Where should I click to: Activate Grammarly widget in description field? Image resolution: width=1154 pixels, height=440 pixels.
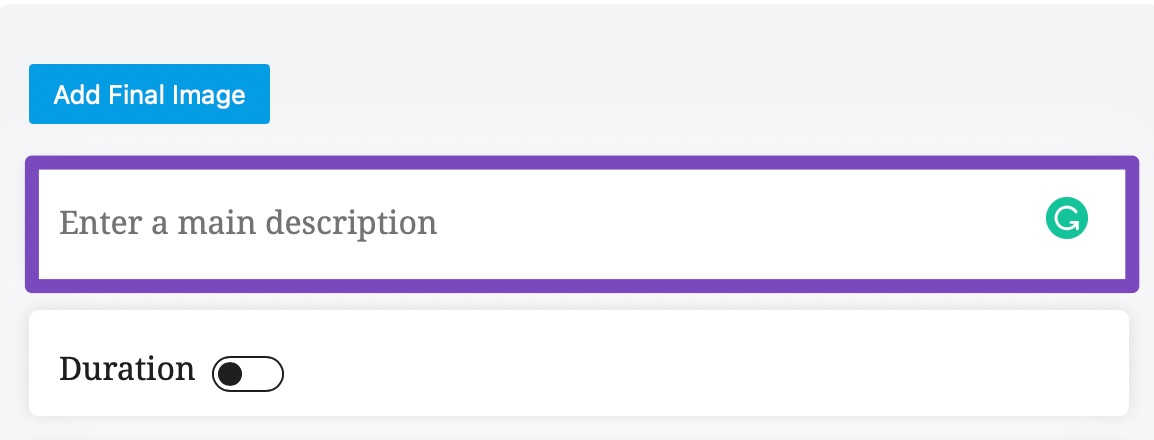pos(1066,219)
